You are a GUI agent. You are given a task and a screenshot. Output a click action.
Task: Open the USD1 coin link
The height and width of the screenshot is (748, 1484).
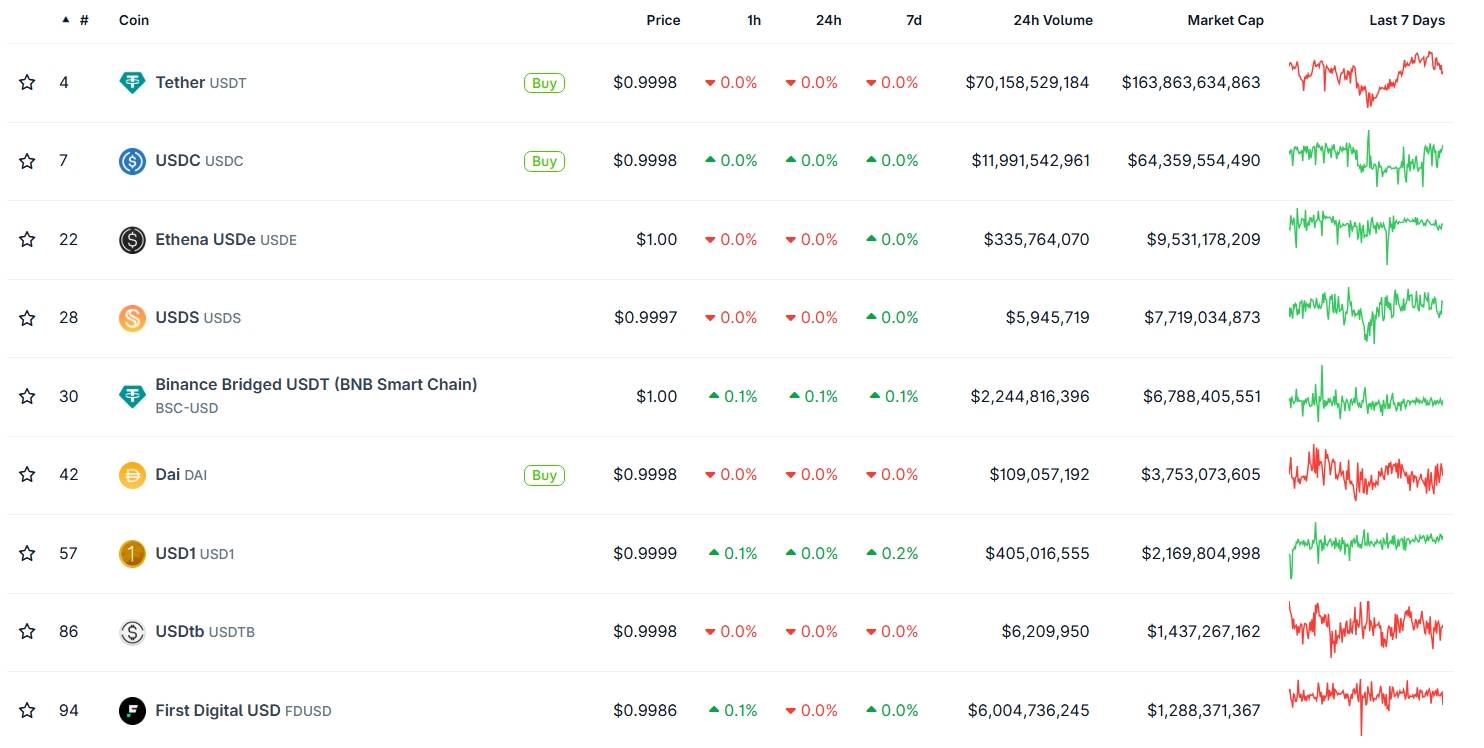coord(195,554)
